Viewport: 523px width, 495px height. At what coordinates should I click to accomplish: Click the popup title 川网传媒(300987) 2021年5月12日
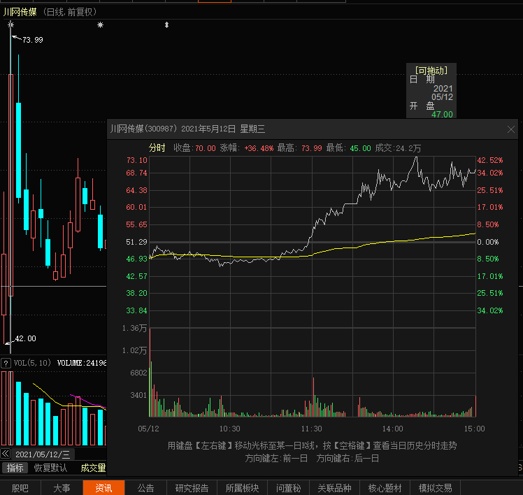point(188,129)
